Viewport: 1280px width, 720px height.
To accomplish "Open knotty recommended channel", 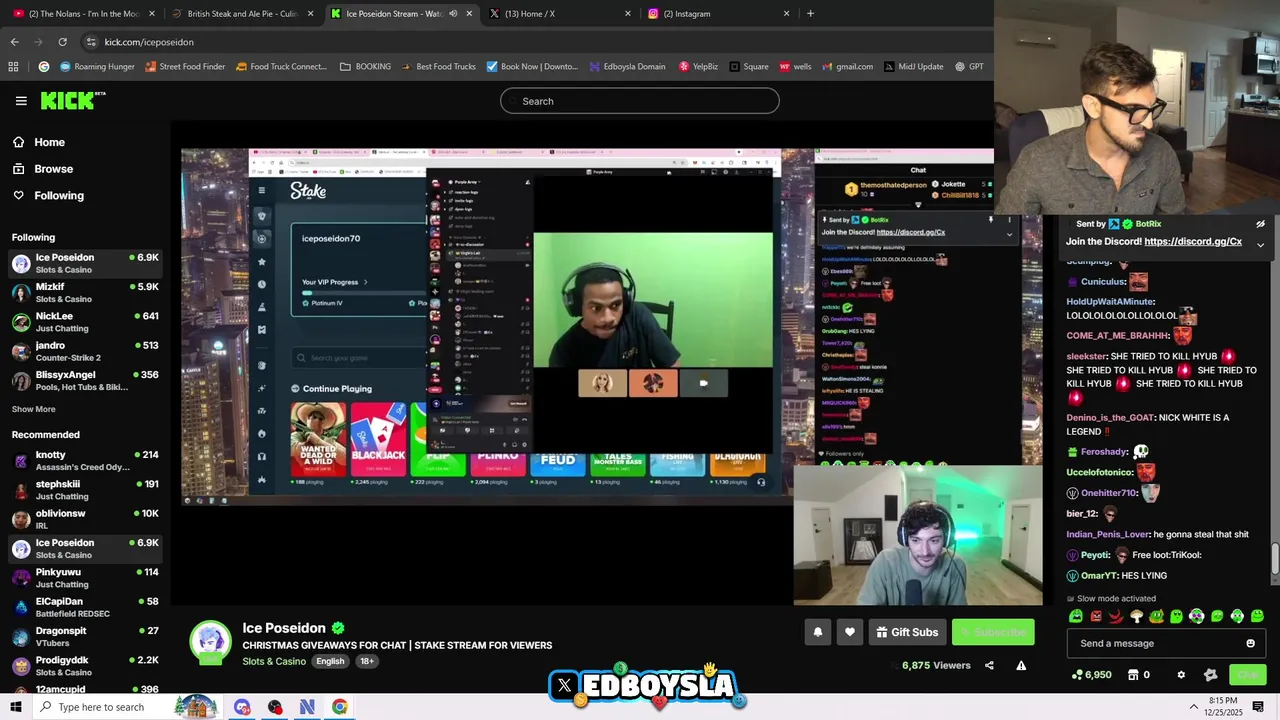I will point(84,461).
